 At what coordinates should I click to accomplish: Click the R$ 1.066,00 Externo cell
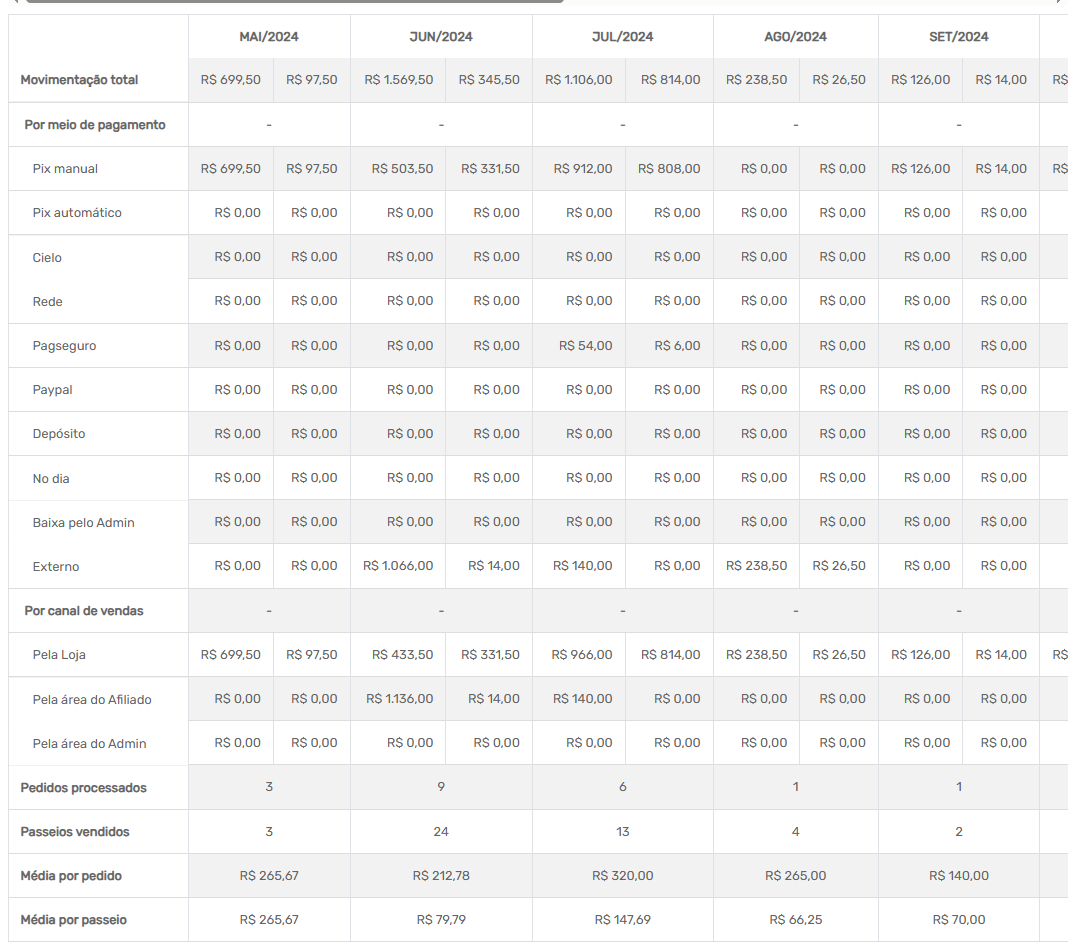pyautogui.click(x=398, y=565)
